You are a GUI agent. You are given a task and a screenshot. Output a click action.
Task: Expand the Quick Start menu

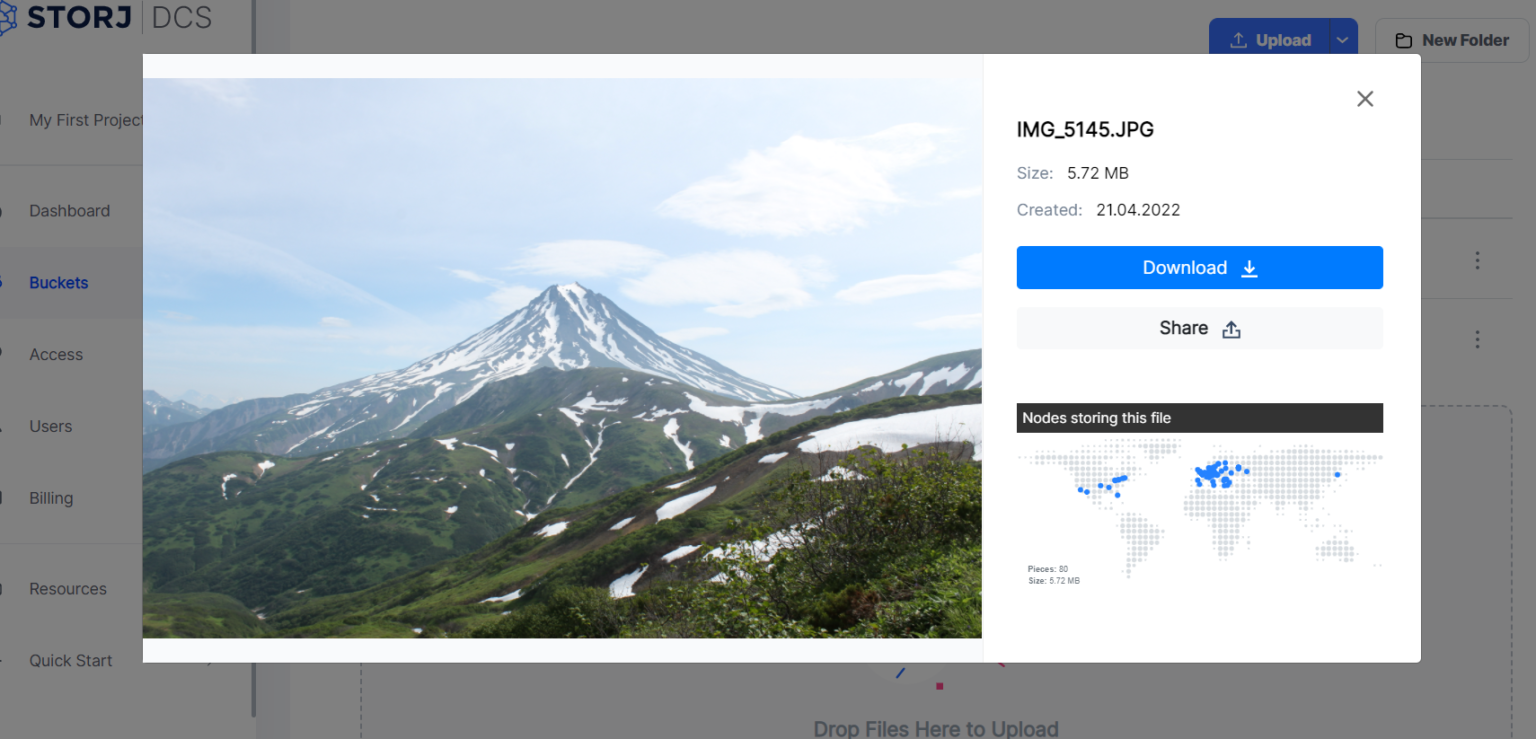(70, 661)
